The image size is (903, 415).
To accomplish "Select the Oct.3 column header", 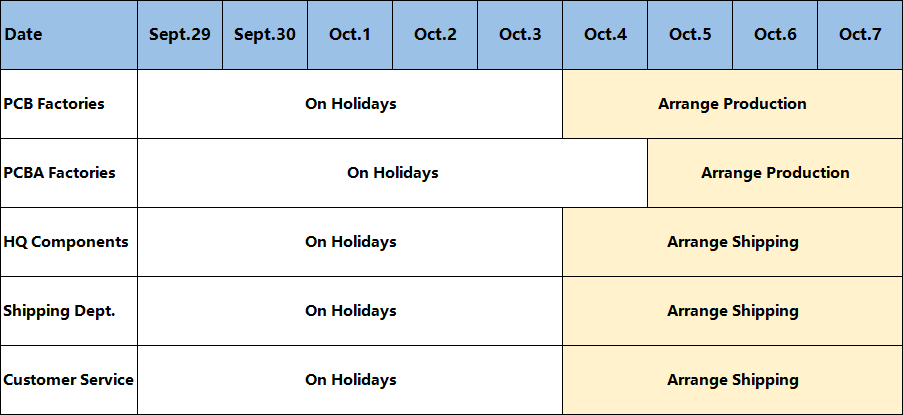I will (x=520, y=35).
